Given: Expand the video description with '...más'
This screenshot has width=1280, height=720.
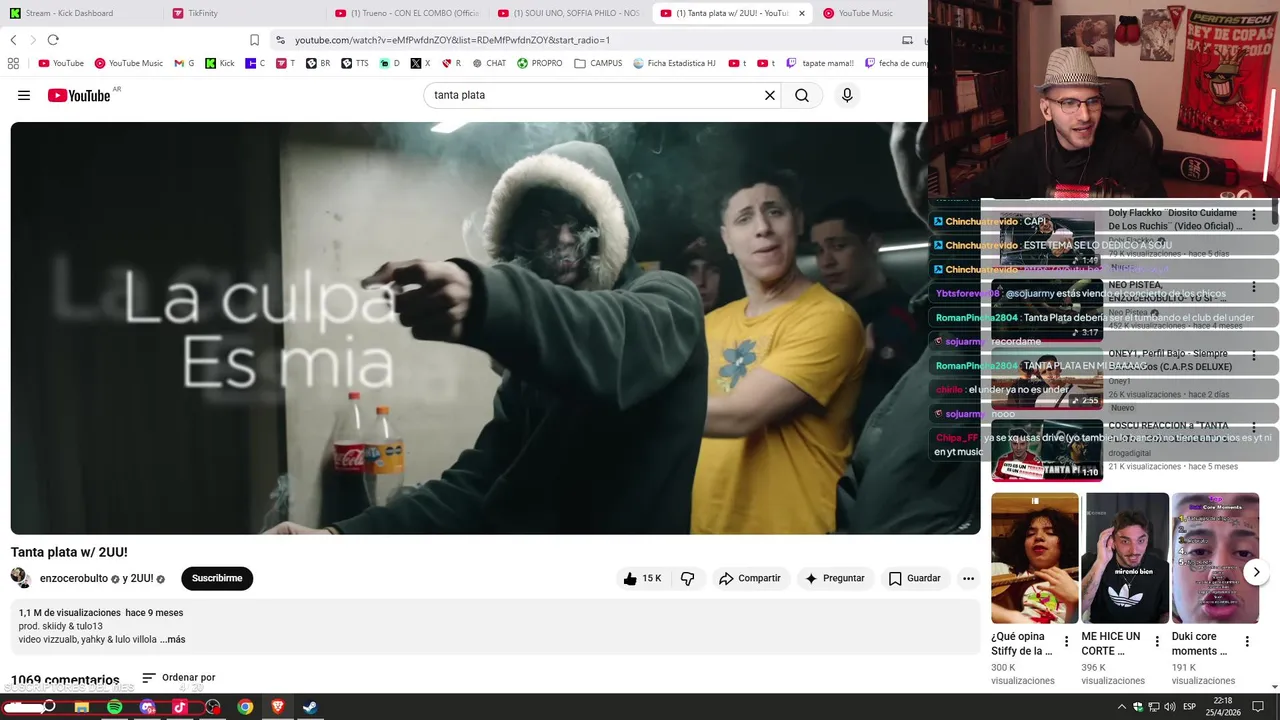Looking at the screenshot, I should pyautogui.click(x=173, y=640).
